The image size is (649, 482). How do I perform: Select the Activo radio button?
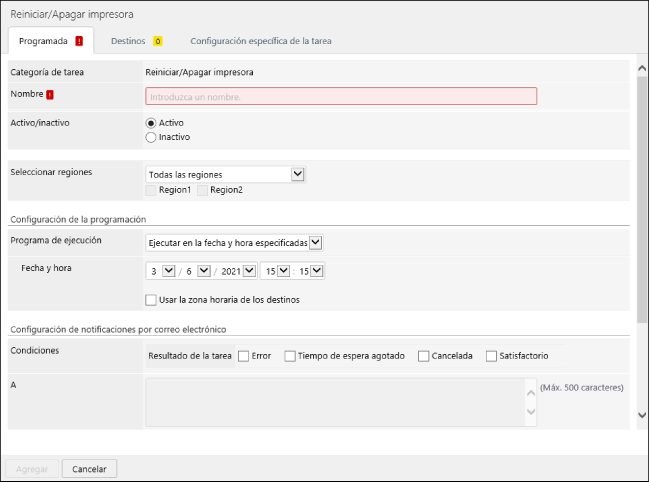[x=152, y=122]
